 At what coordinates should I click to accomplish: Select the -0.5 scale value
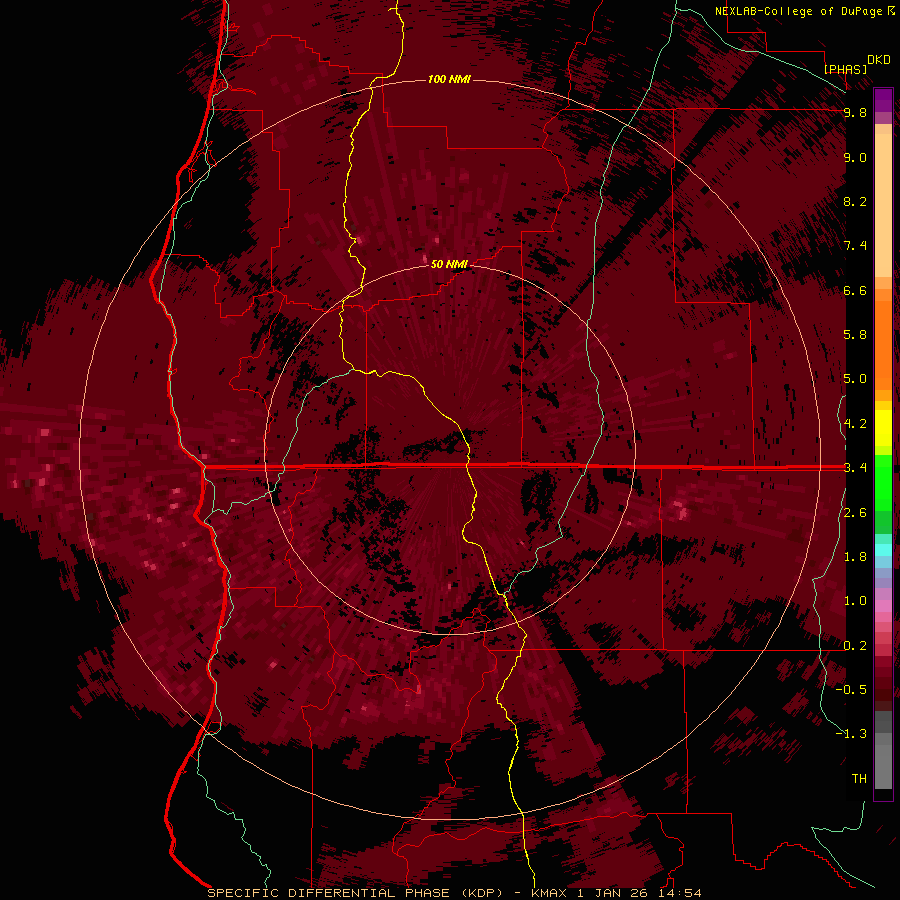point(851,690)
